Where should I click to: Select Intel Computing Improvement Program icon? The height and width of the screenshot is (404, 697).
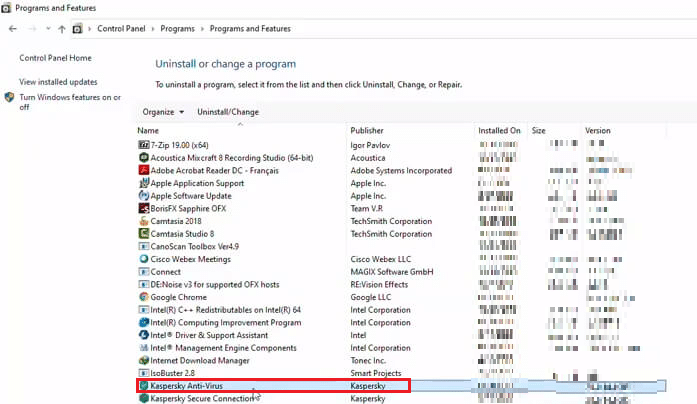click(x=144, y=322)
